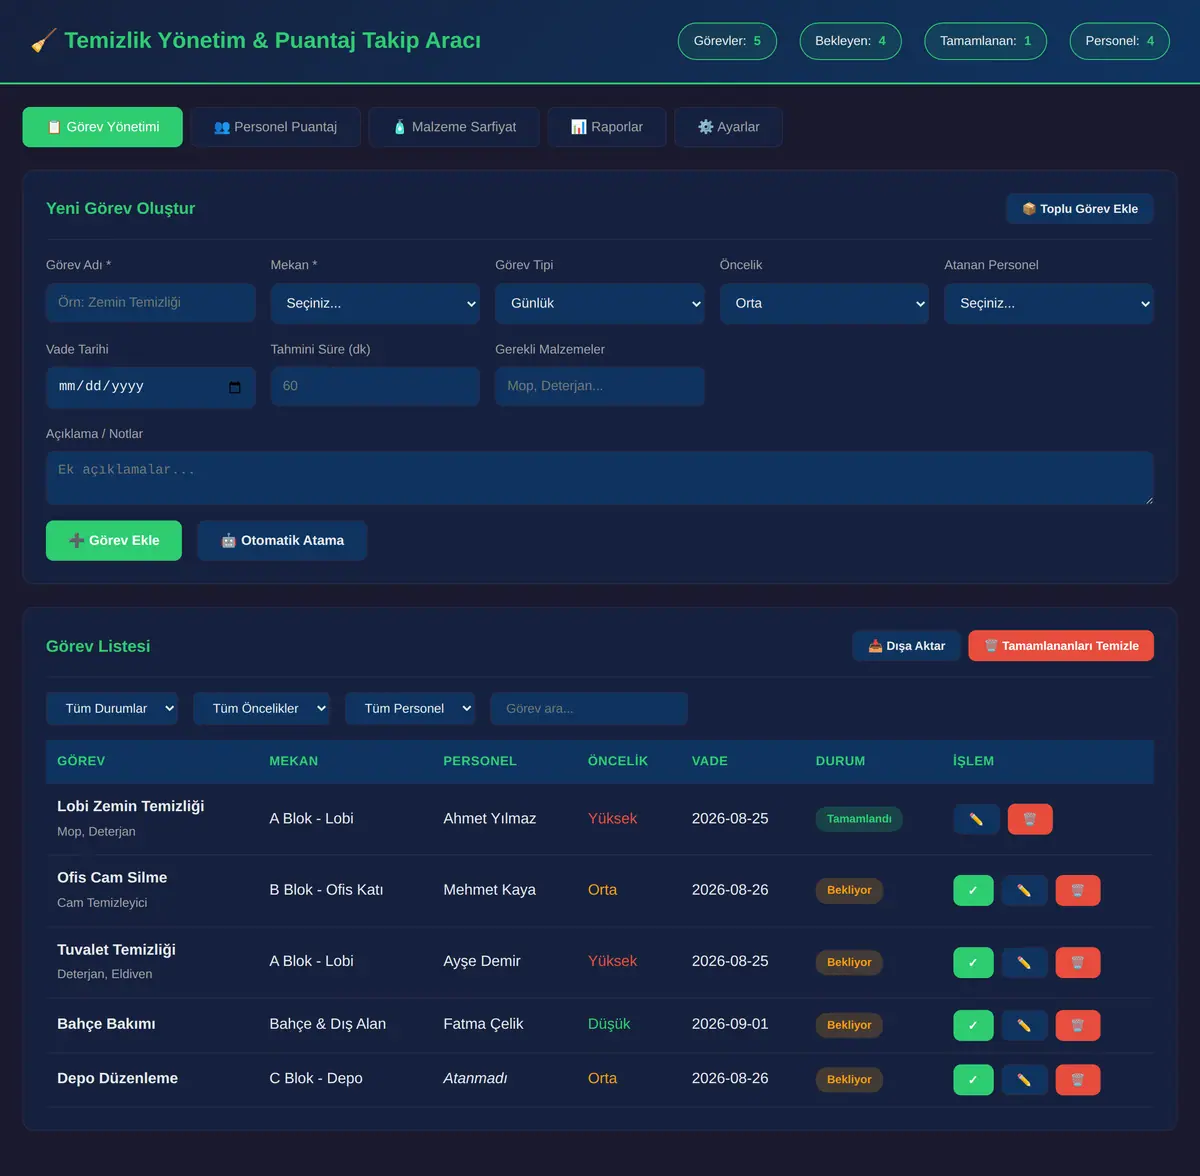Mark Depo Düzenleme as completed
This screenshot has height=1176, width=1200.
tap(973, 1080)
